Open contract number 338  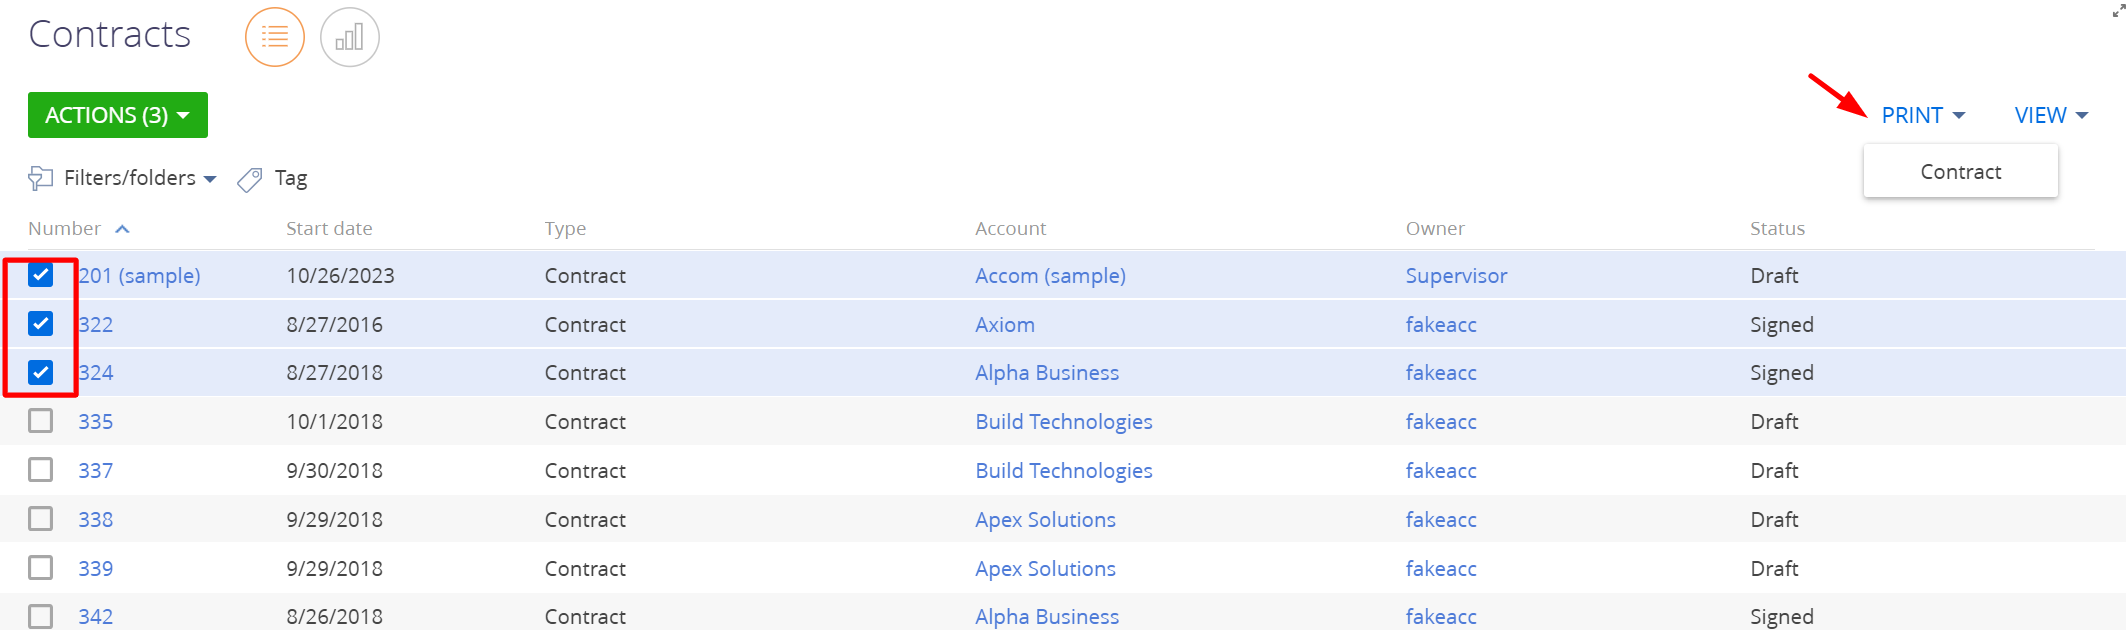(x=96, y=519)
